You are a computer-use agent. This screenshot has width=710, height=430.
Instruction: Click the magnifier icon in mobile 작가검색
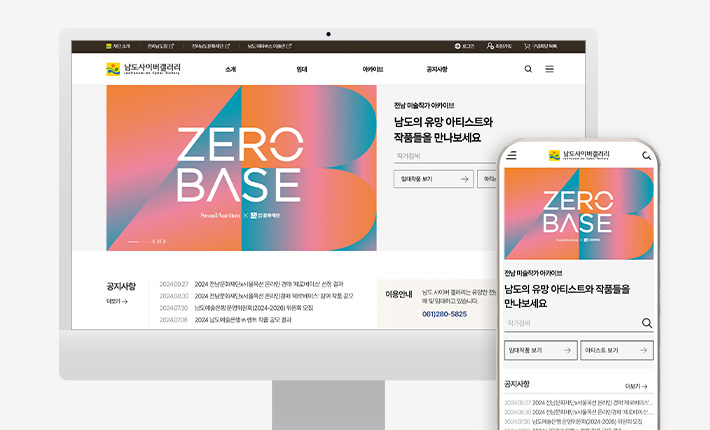point(647,323)
